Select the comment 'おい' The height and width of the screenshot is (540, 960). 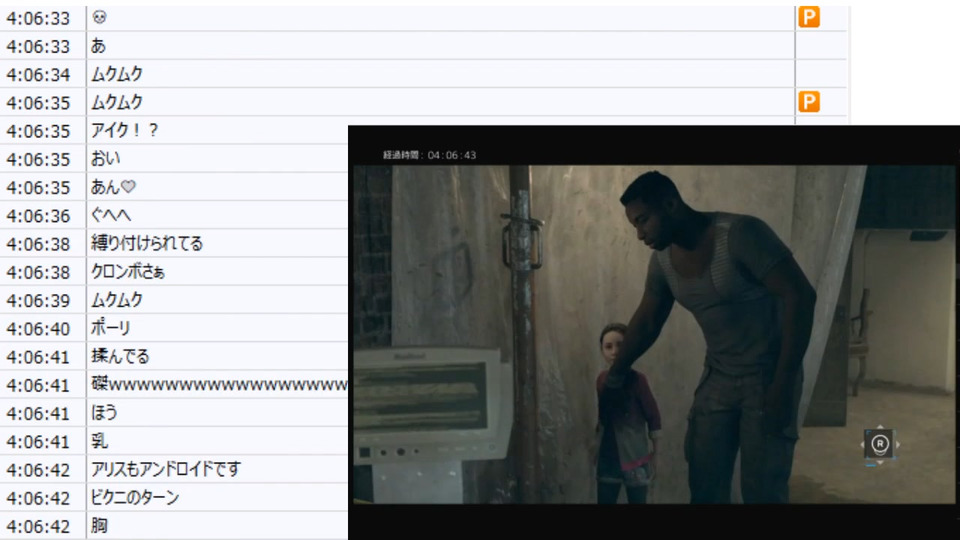106,159
